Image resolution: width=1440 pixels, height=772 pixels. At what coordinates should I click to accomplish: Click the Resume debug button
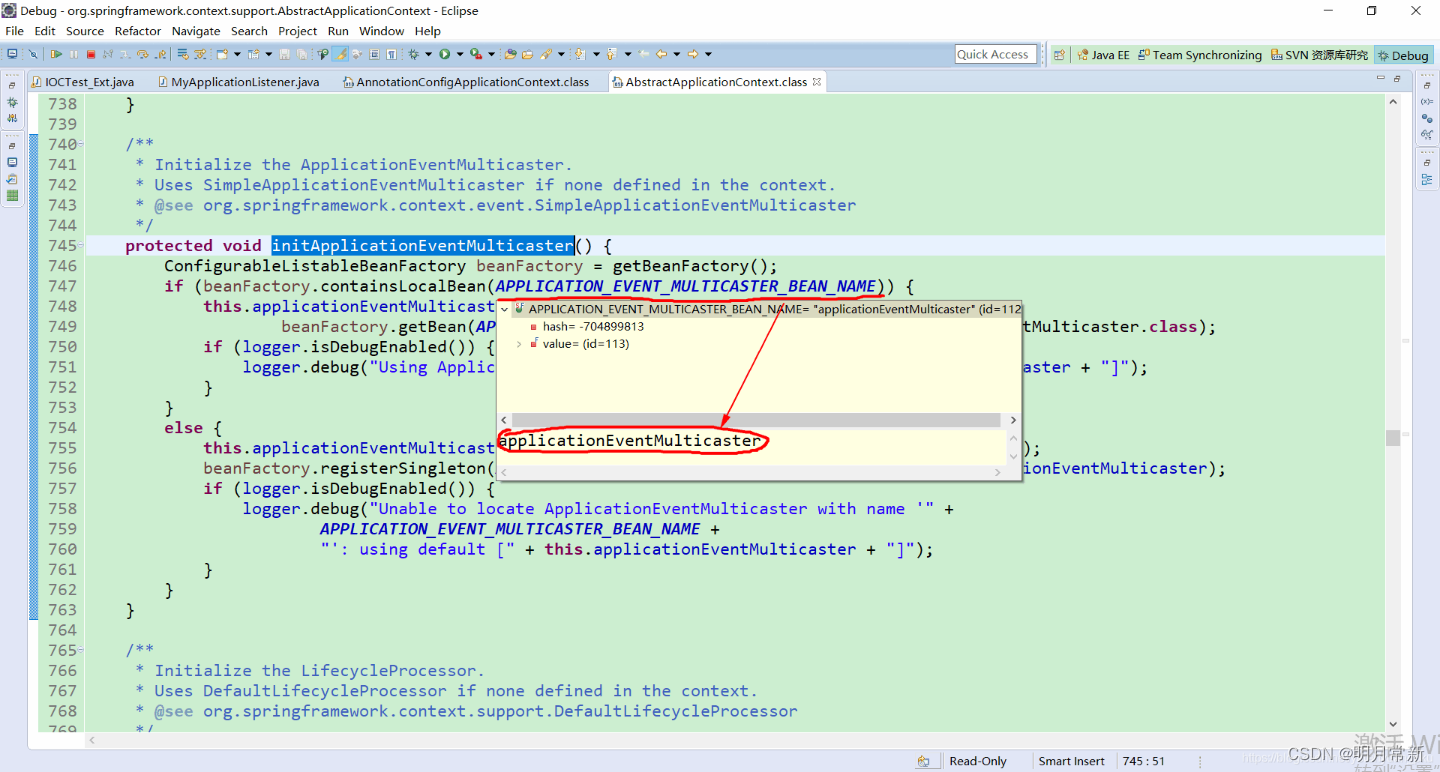pos(56,54)
